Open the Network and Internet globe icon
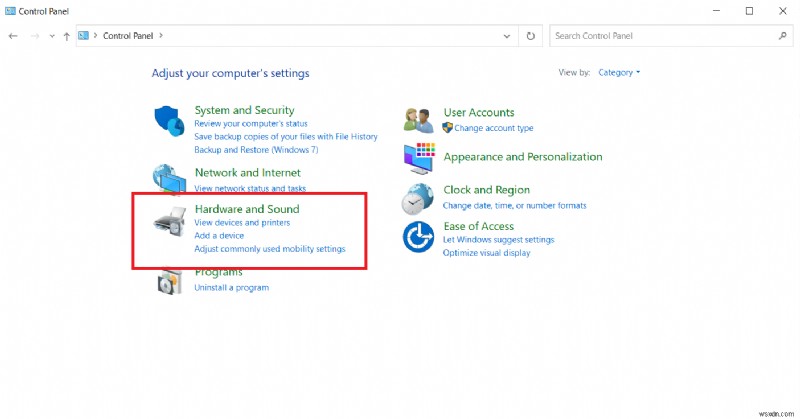Viewport: 800px width, 419px height. 170,180
